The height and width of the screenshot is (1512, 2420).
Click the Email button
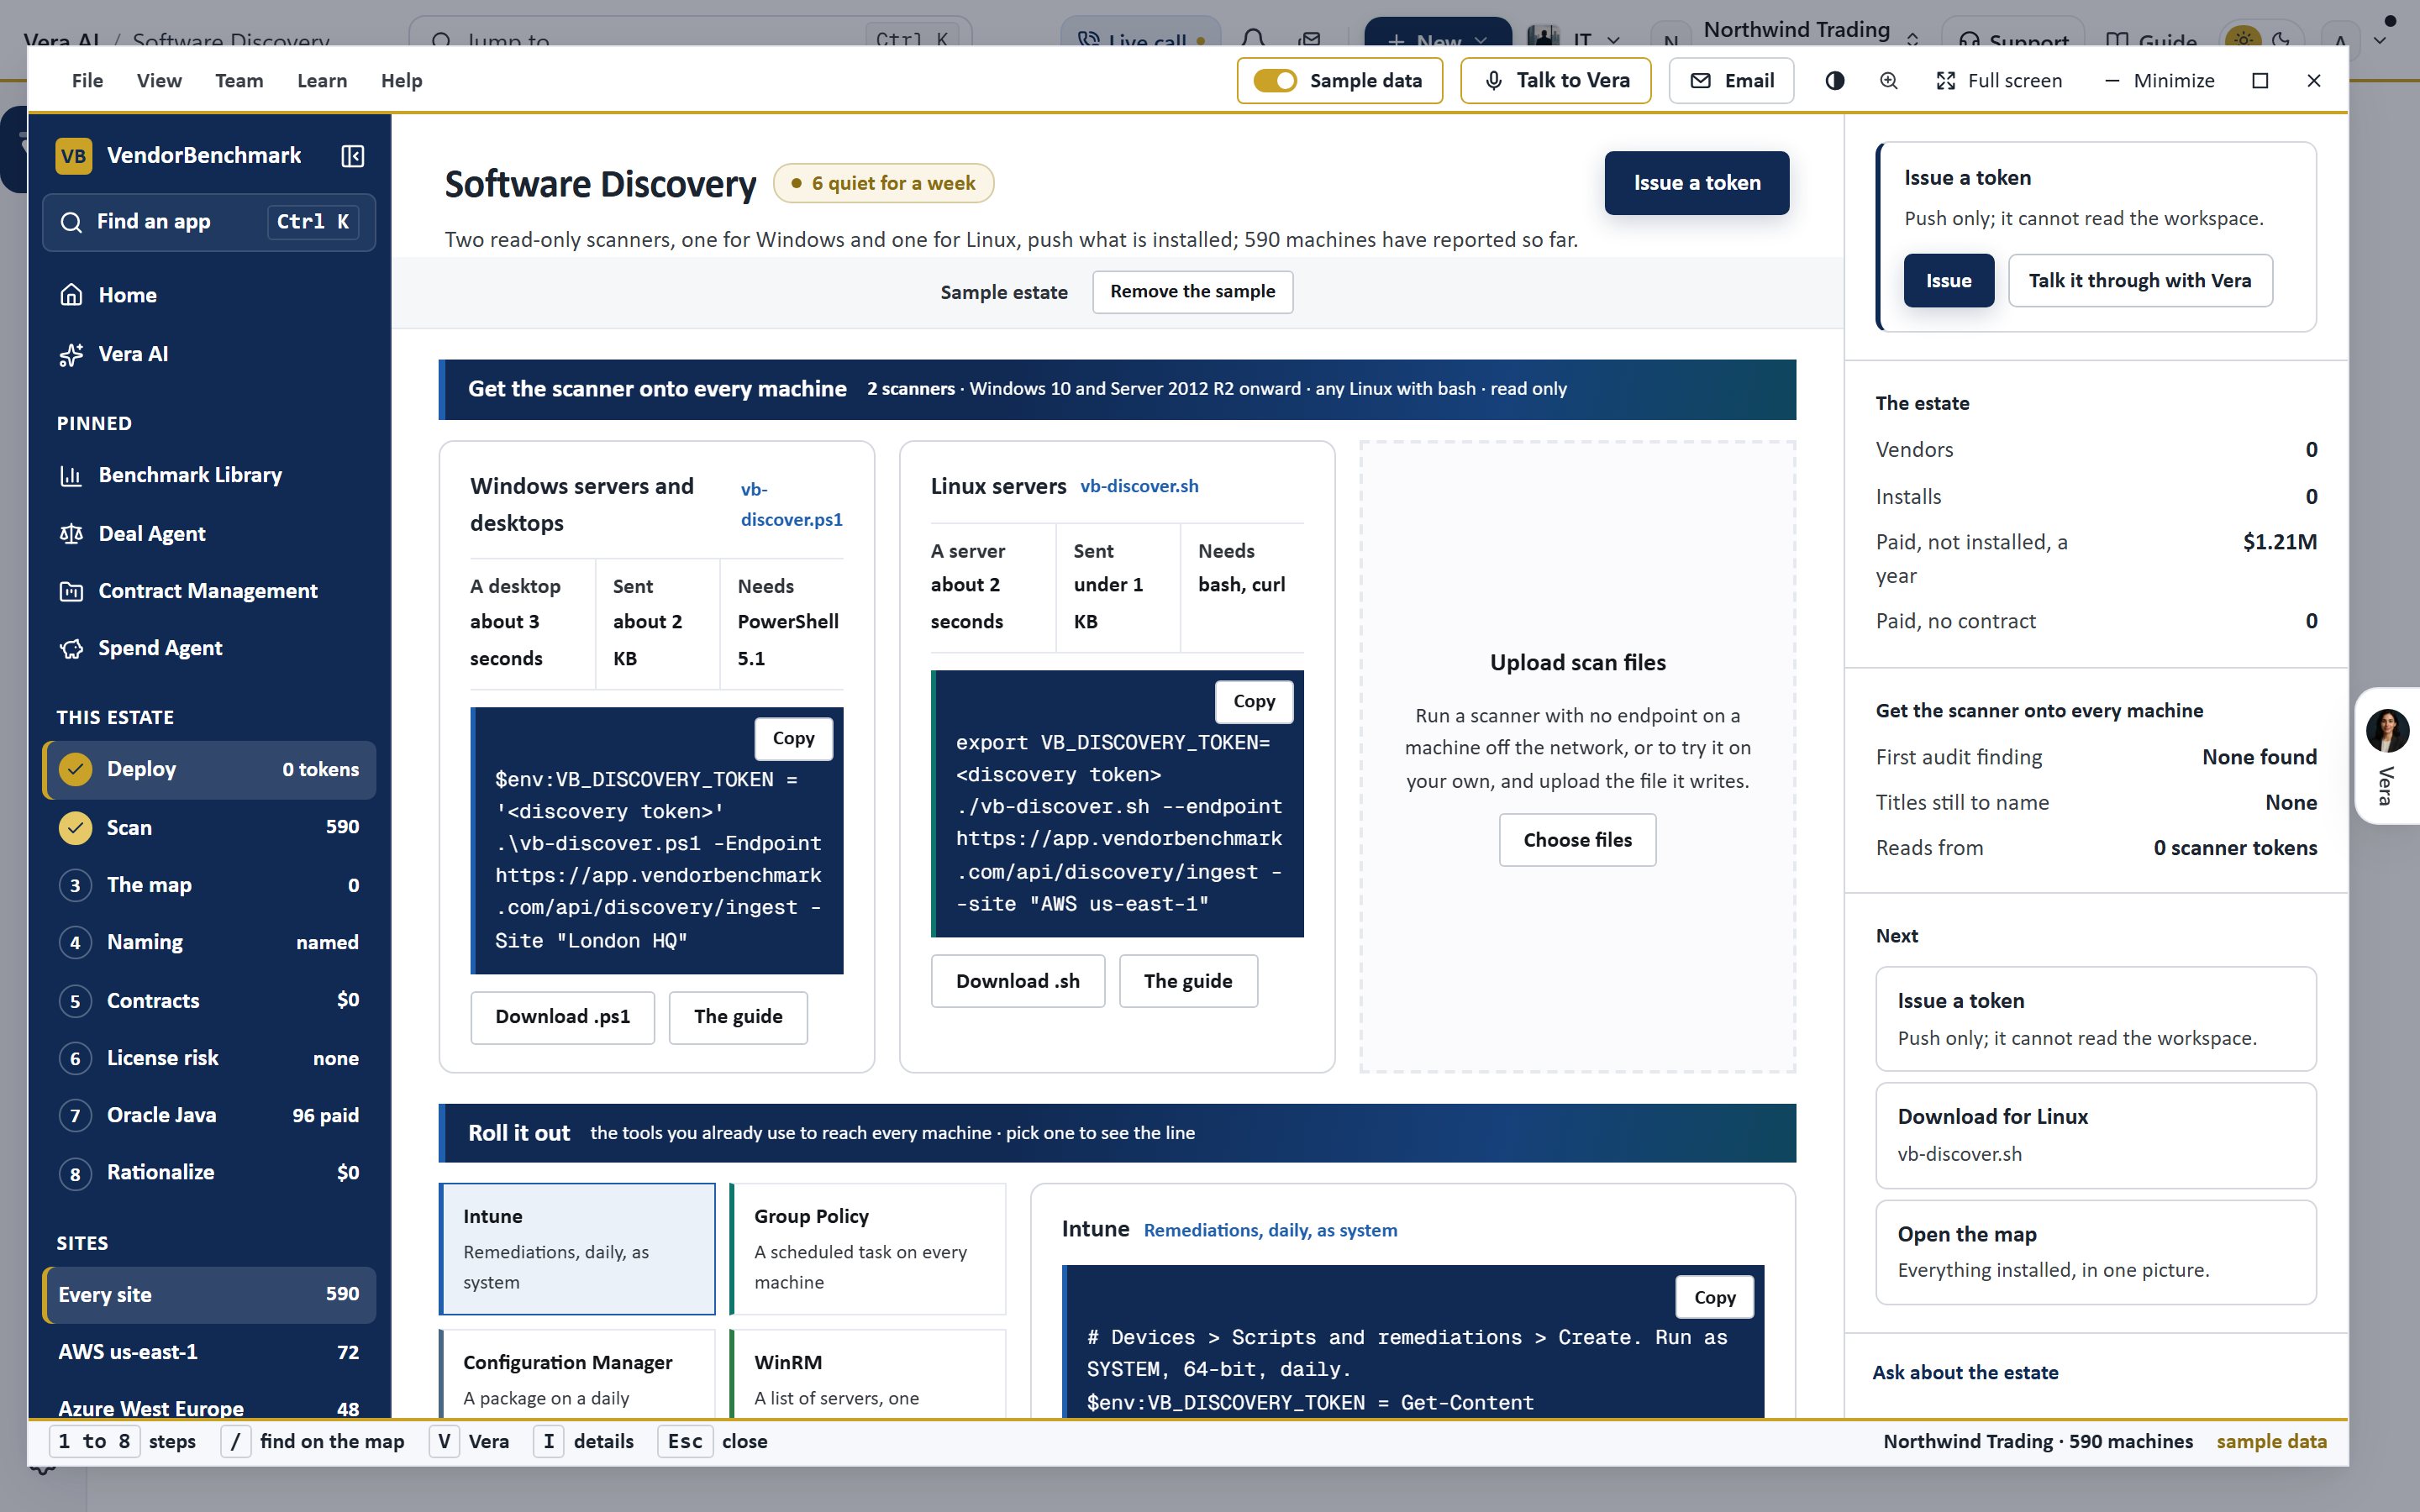[1731, 81]
